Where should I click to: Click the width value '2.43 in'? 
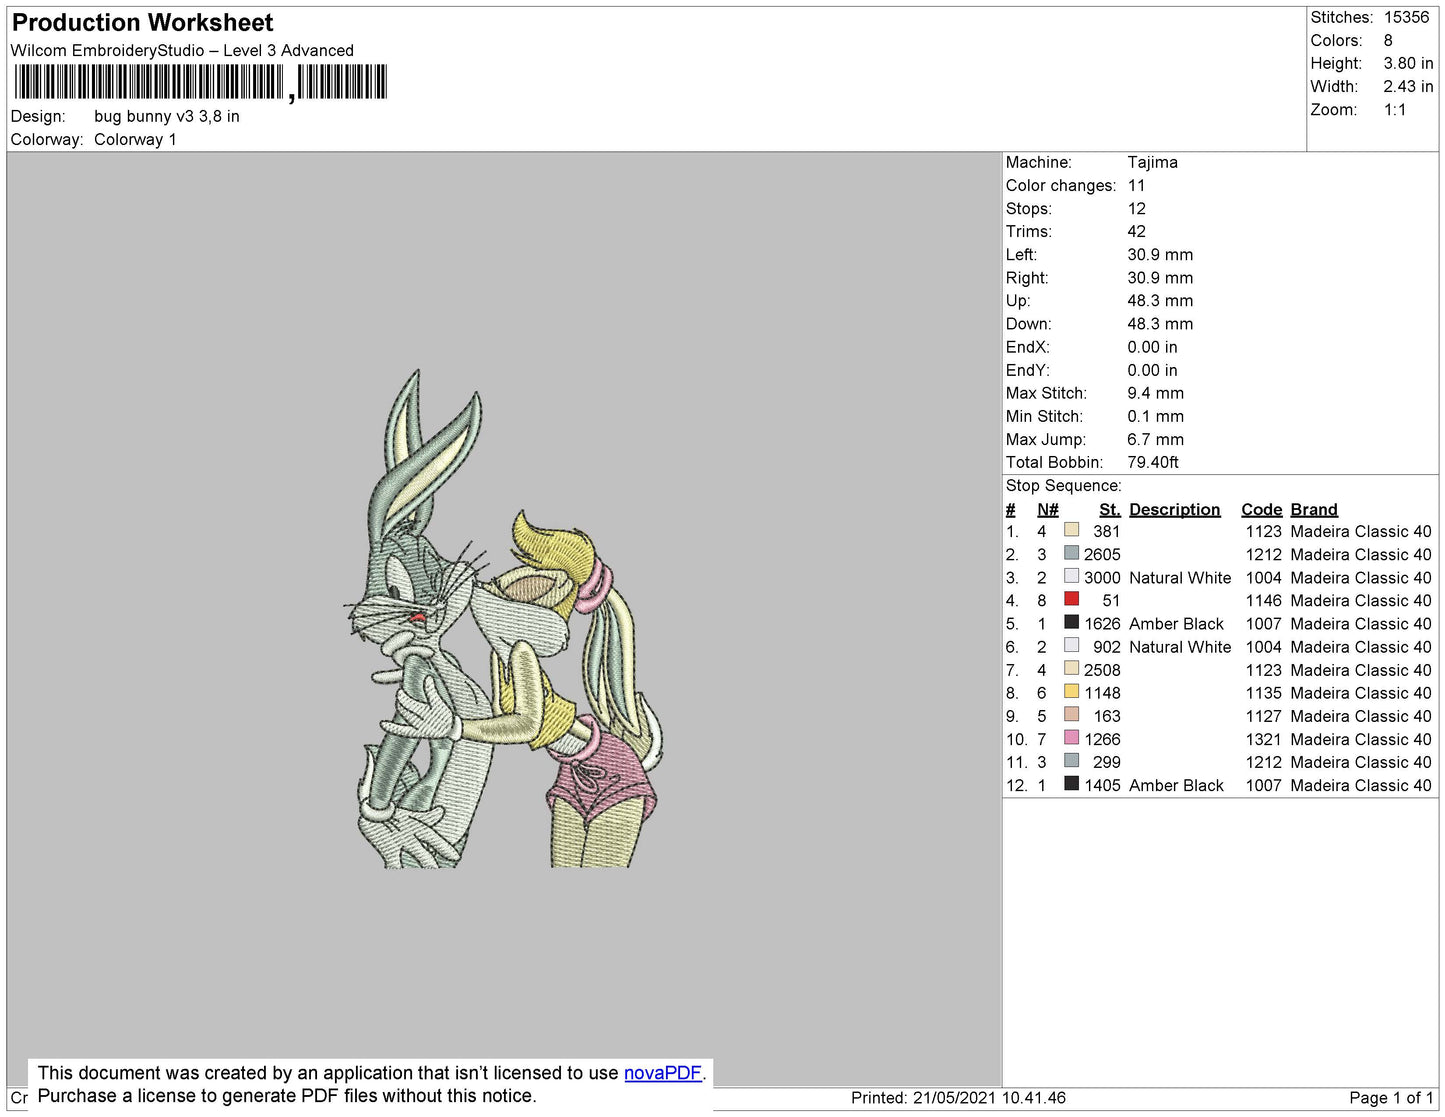click(x=1408, y=86)
